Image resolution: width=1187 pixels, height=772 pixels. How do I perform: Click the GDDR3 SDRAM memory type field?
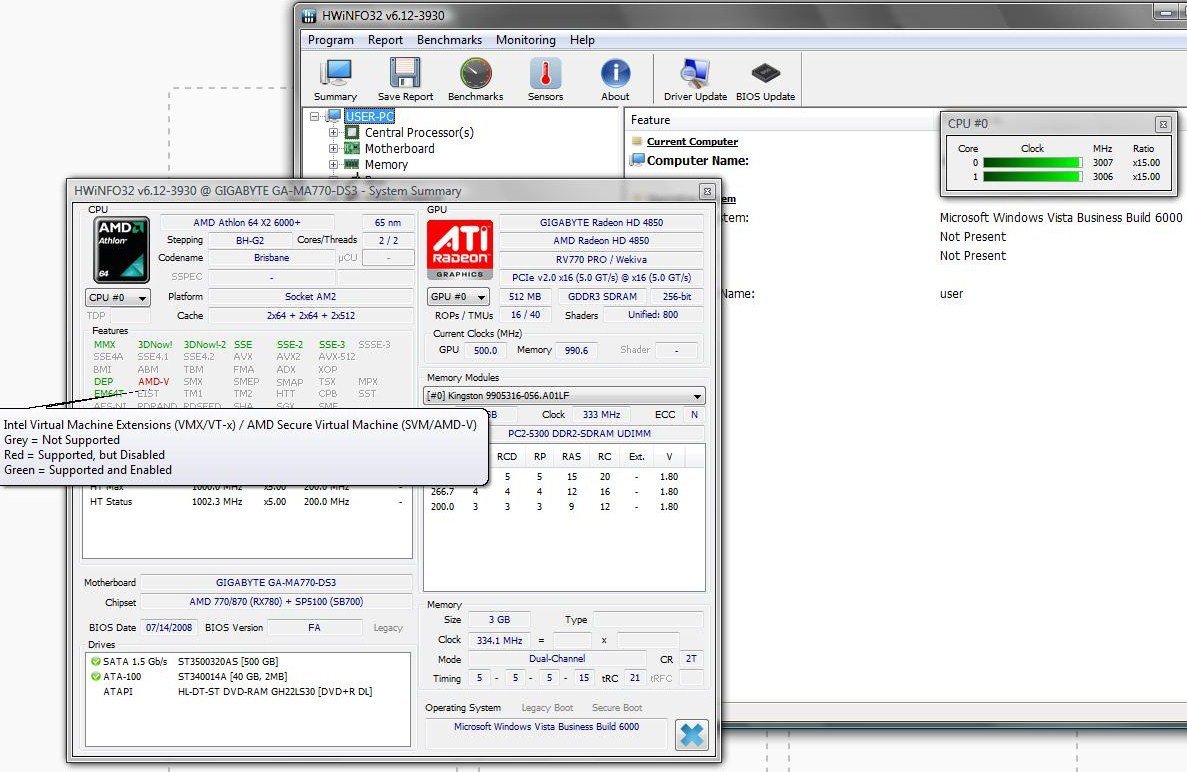(603, 297)
